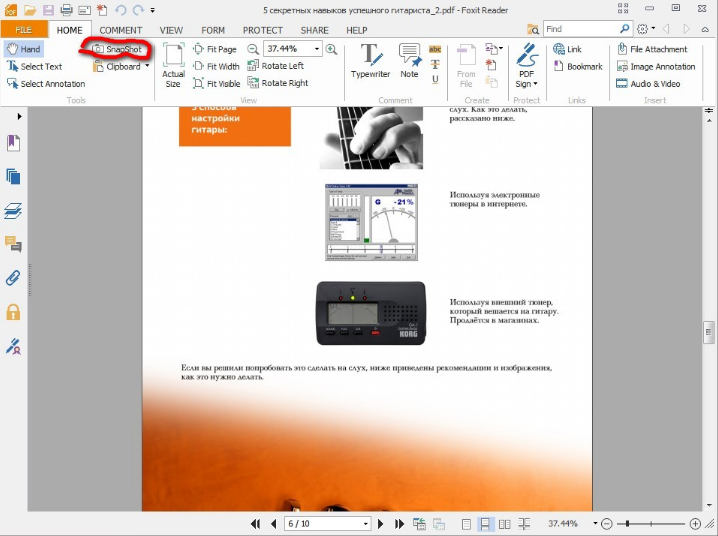Toggle continuous page view in status bar
This screenshot has width=718, height=536.
pyautogui.click(x=485, y=524)
